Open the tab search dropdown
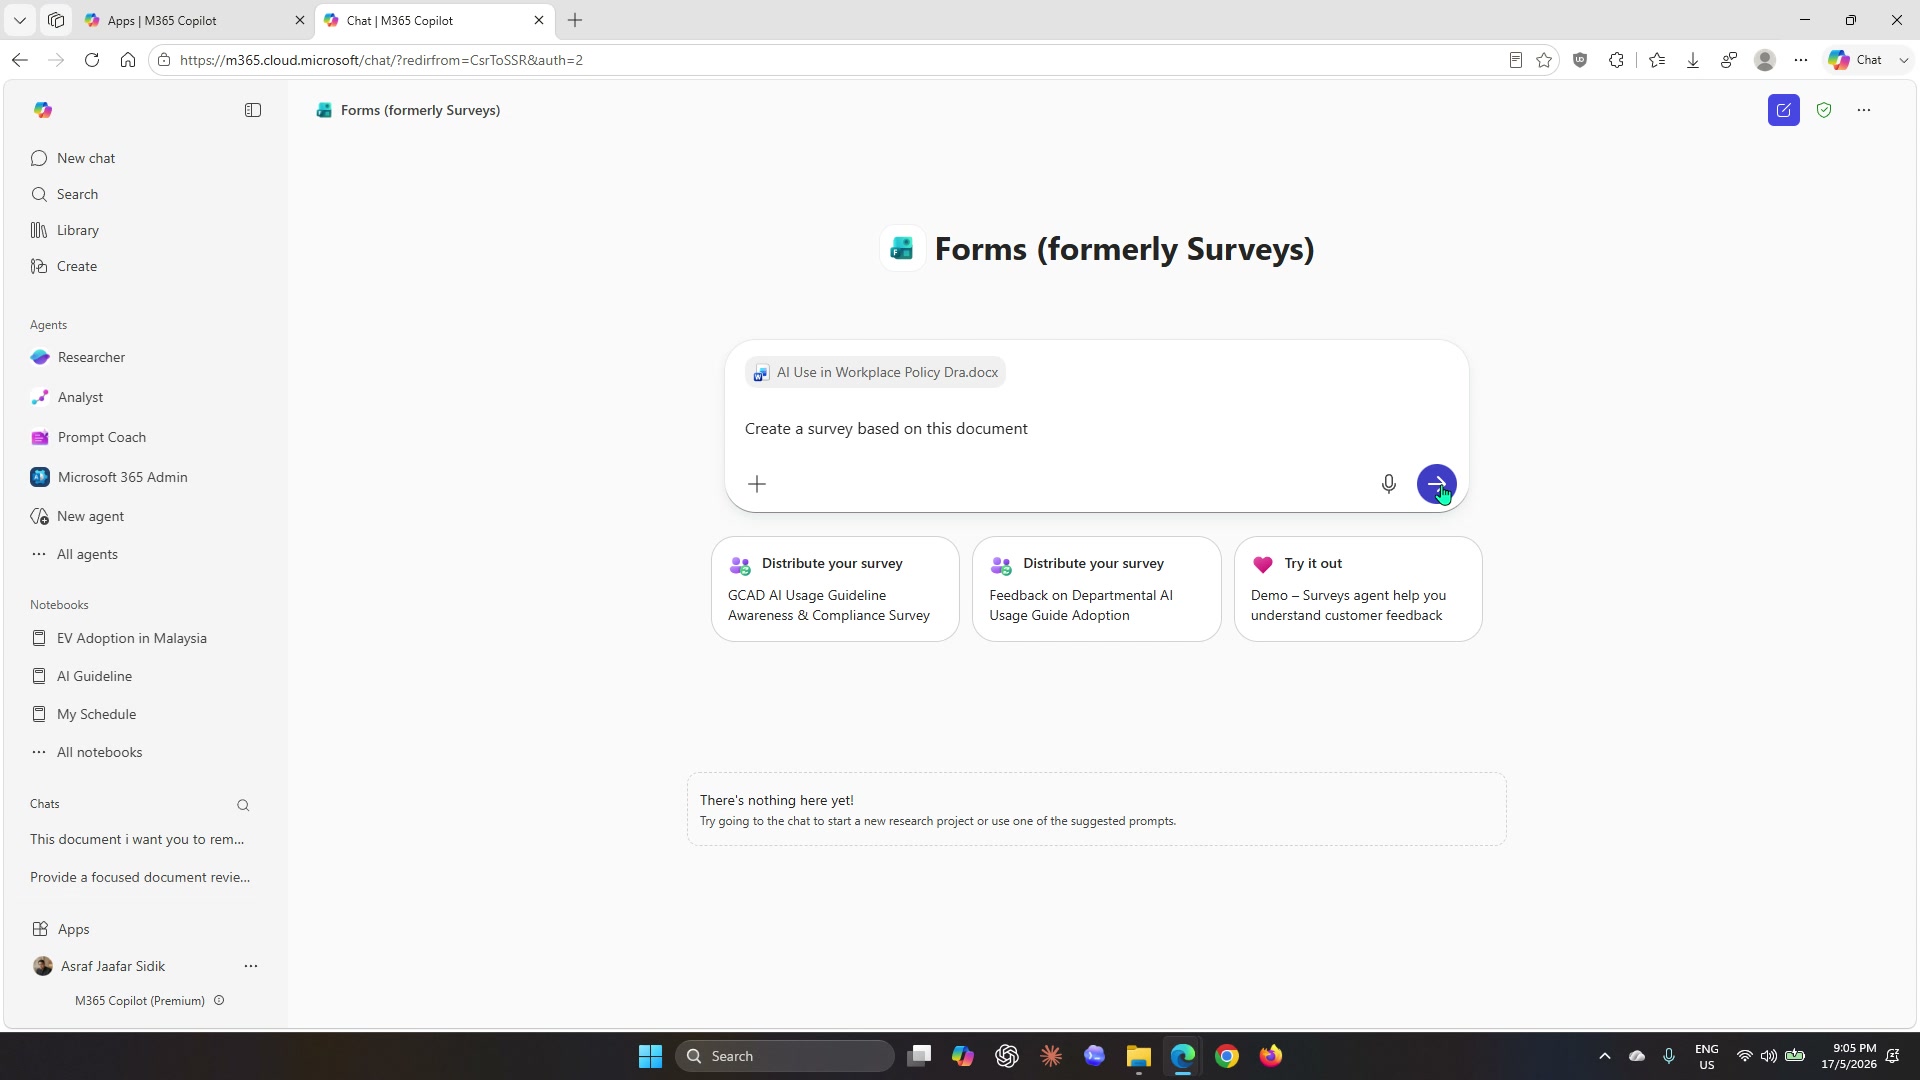This screenshot has width=1920, height=1080. click(x=19, y=20)
